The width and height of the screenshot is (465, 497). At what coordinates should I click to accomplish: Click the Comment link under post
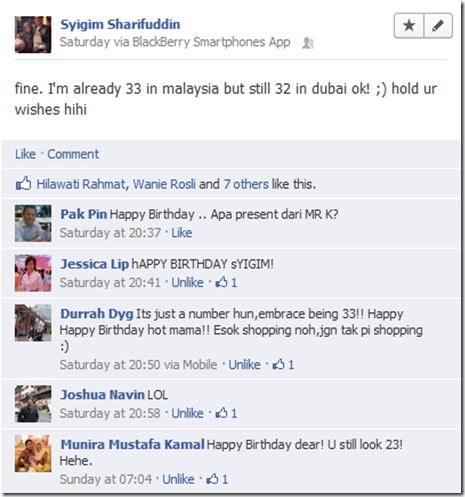click(x=73, y=154)
